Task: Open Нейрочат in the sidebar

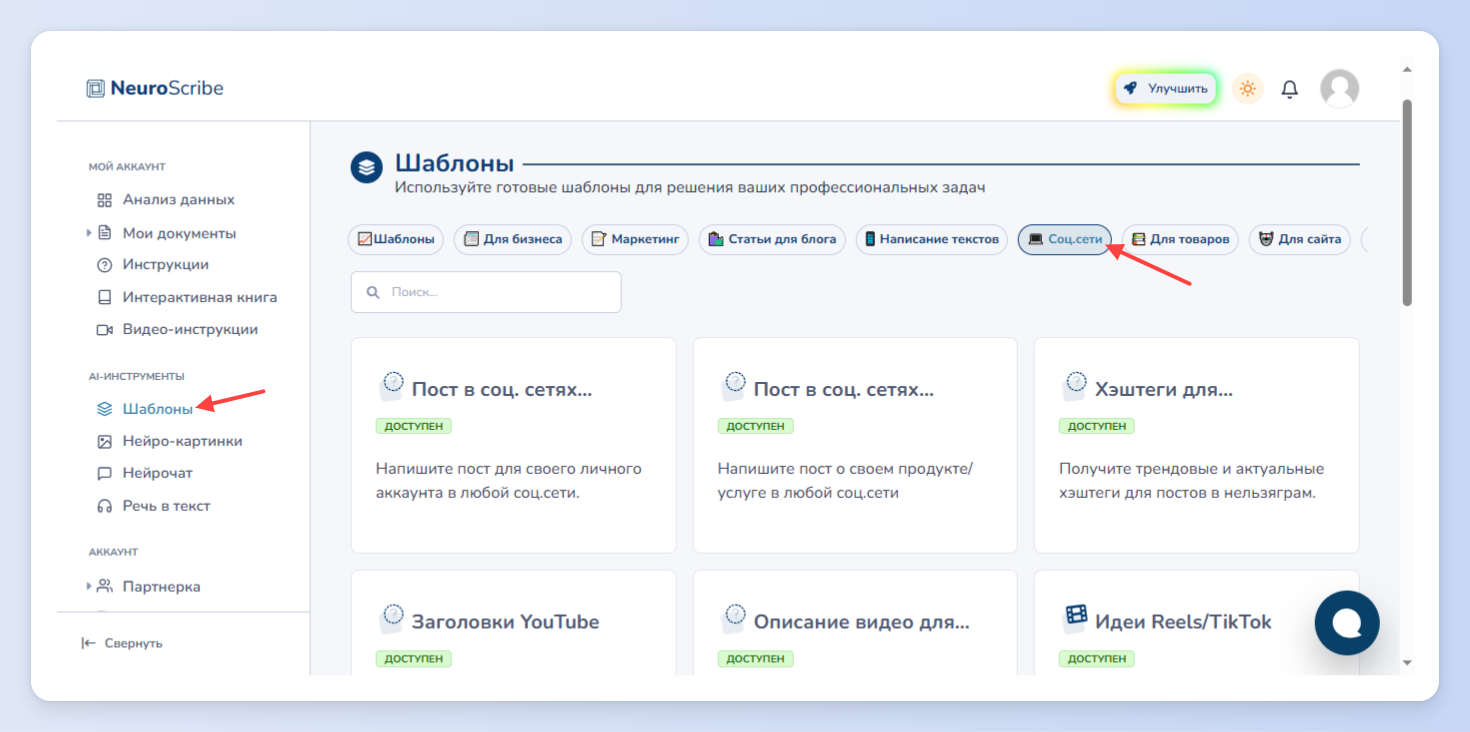Action: tap(157, 474)
